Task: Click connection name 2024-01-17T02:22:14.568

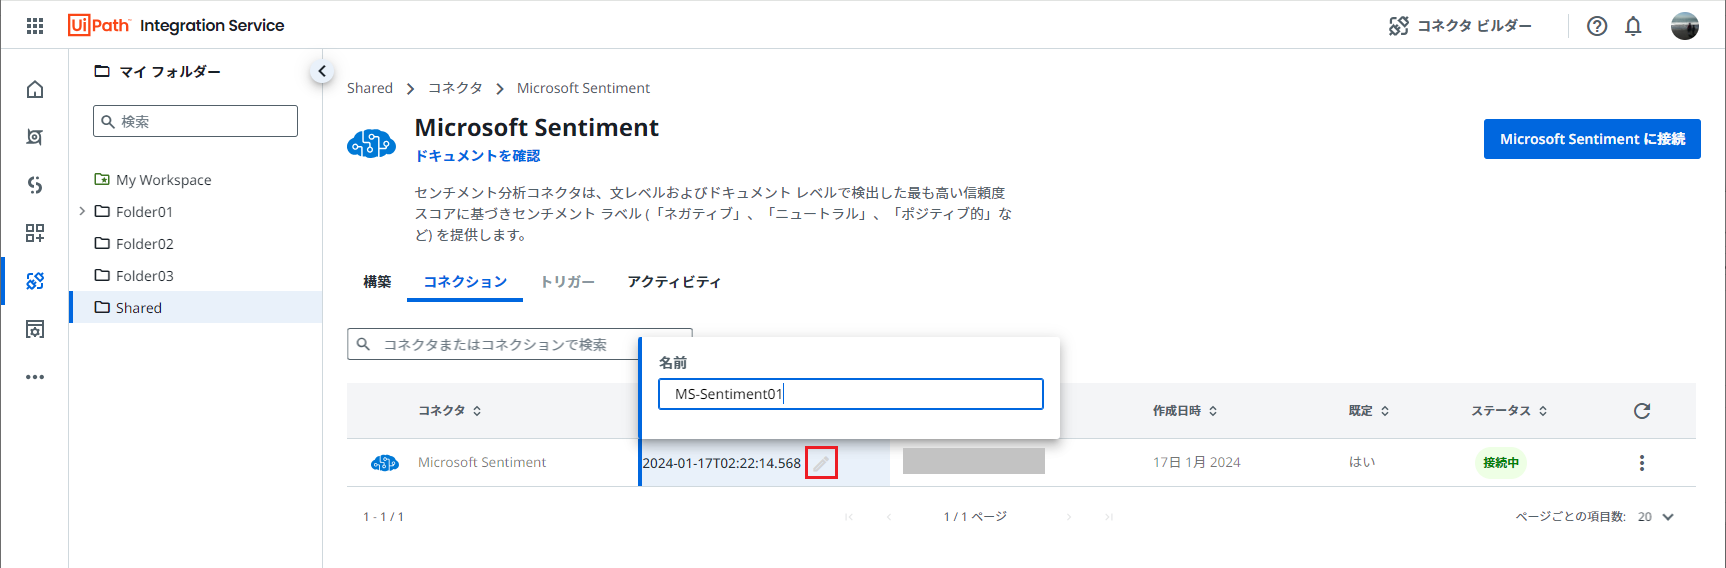Action: coord(722,463)
